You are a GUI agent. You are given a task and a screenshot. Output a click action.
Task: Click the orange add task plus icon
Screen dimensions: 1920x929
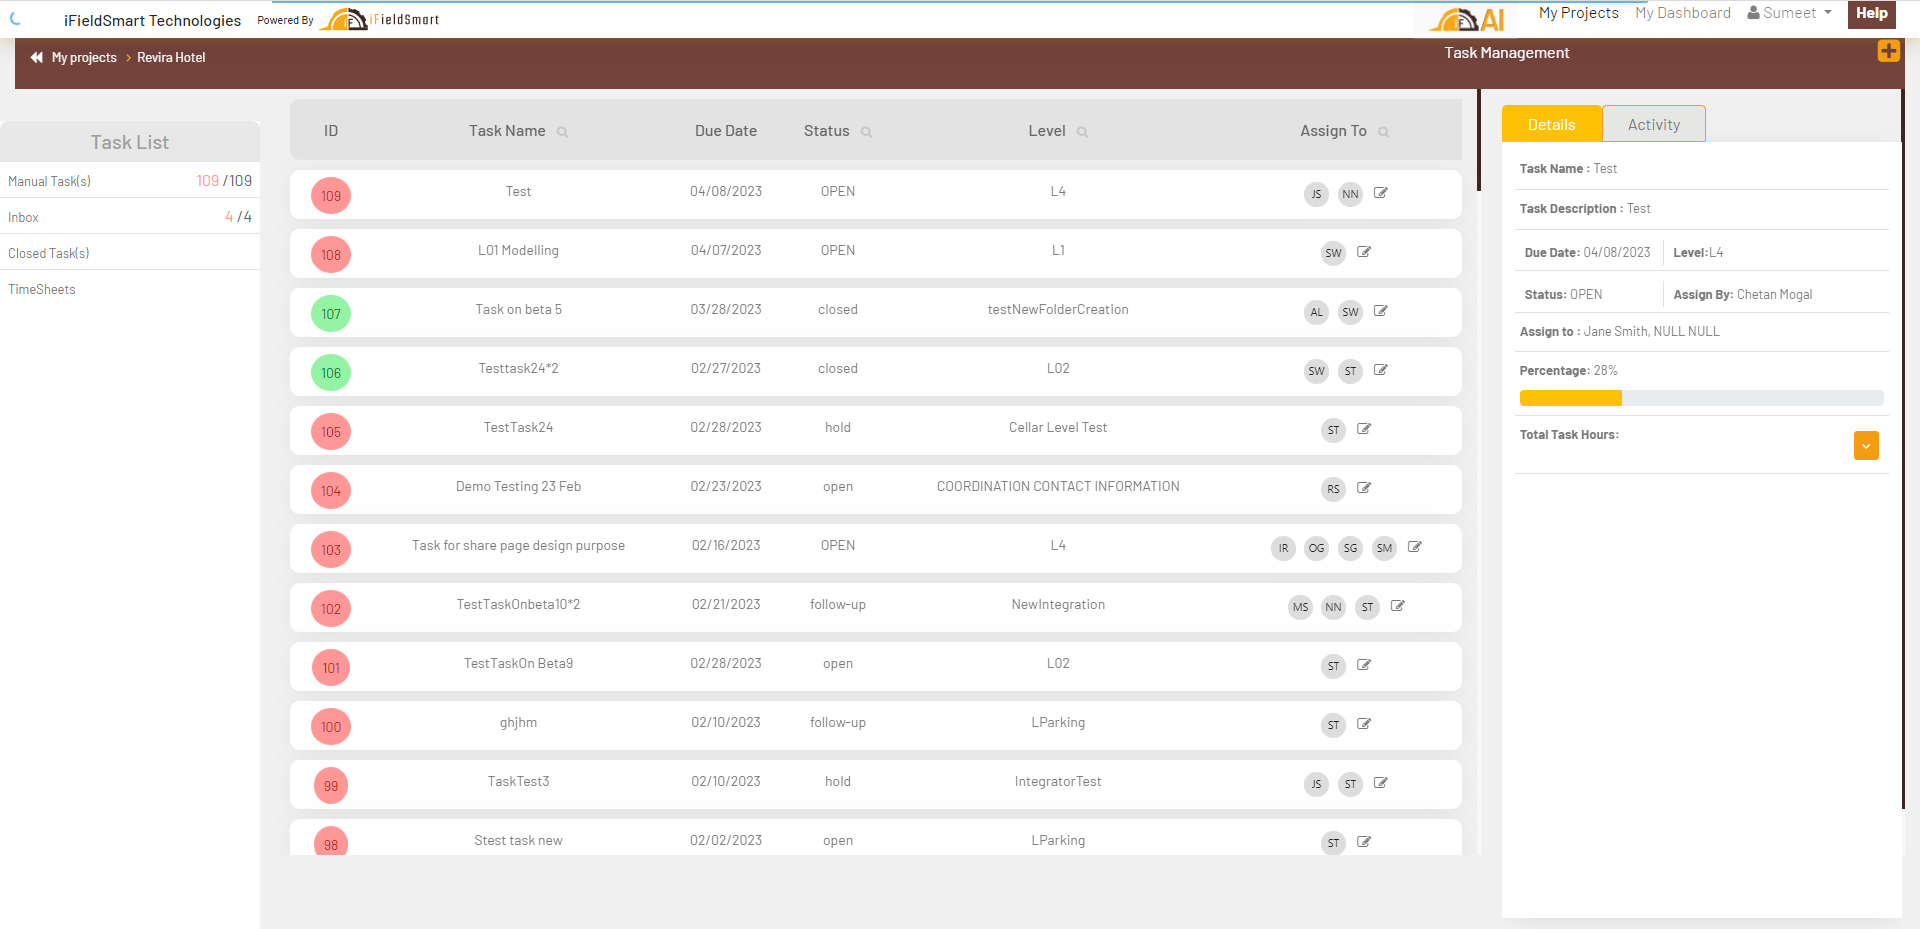[1888, 51]
